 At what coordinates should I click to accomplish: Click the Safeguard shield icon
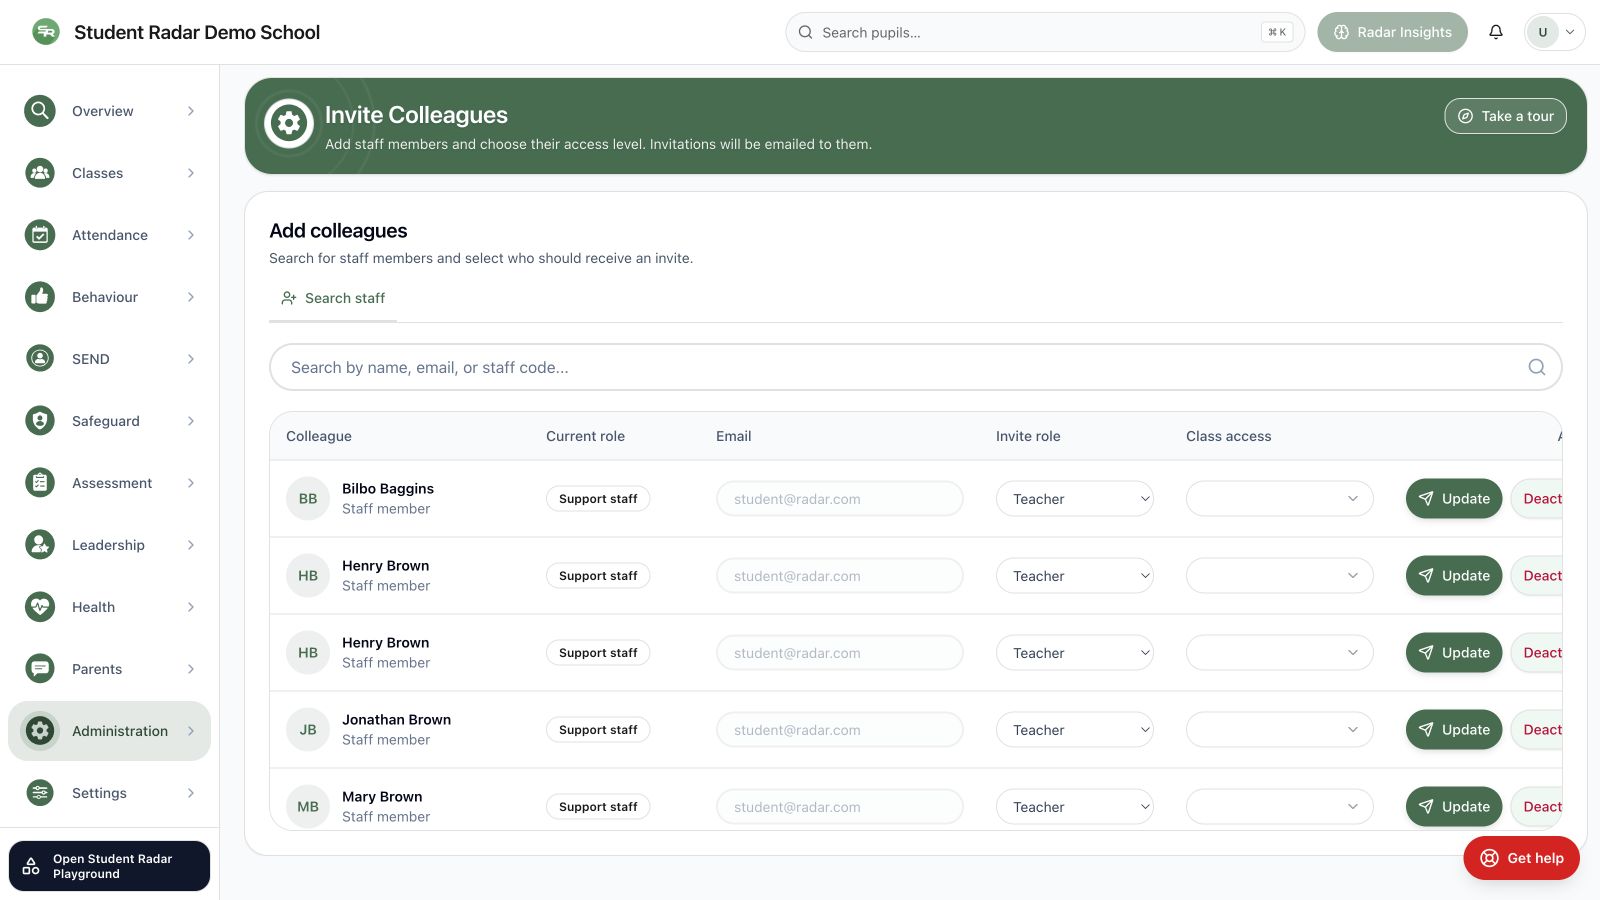40,421
